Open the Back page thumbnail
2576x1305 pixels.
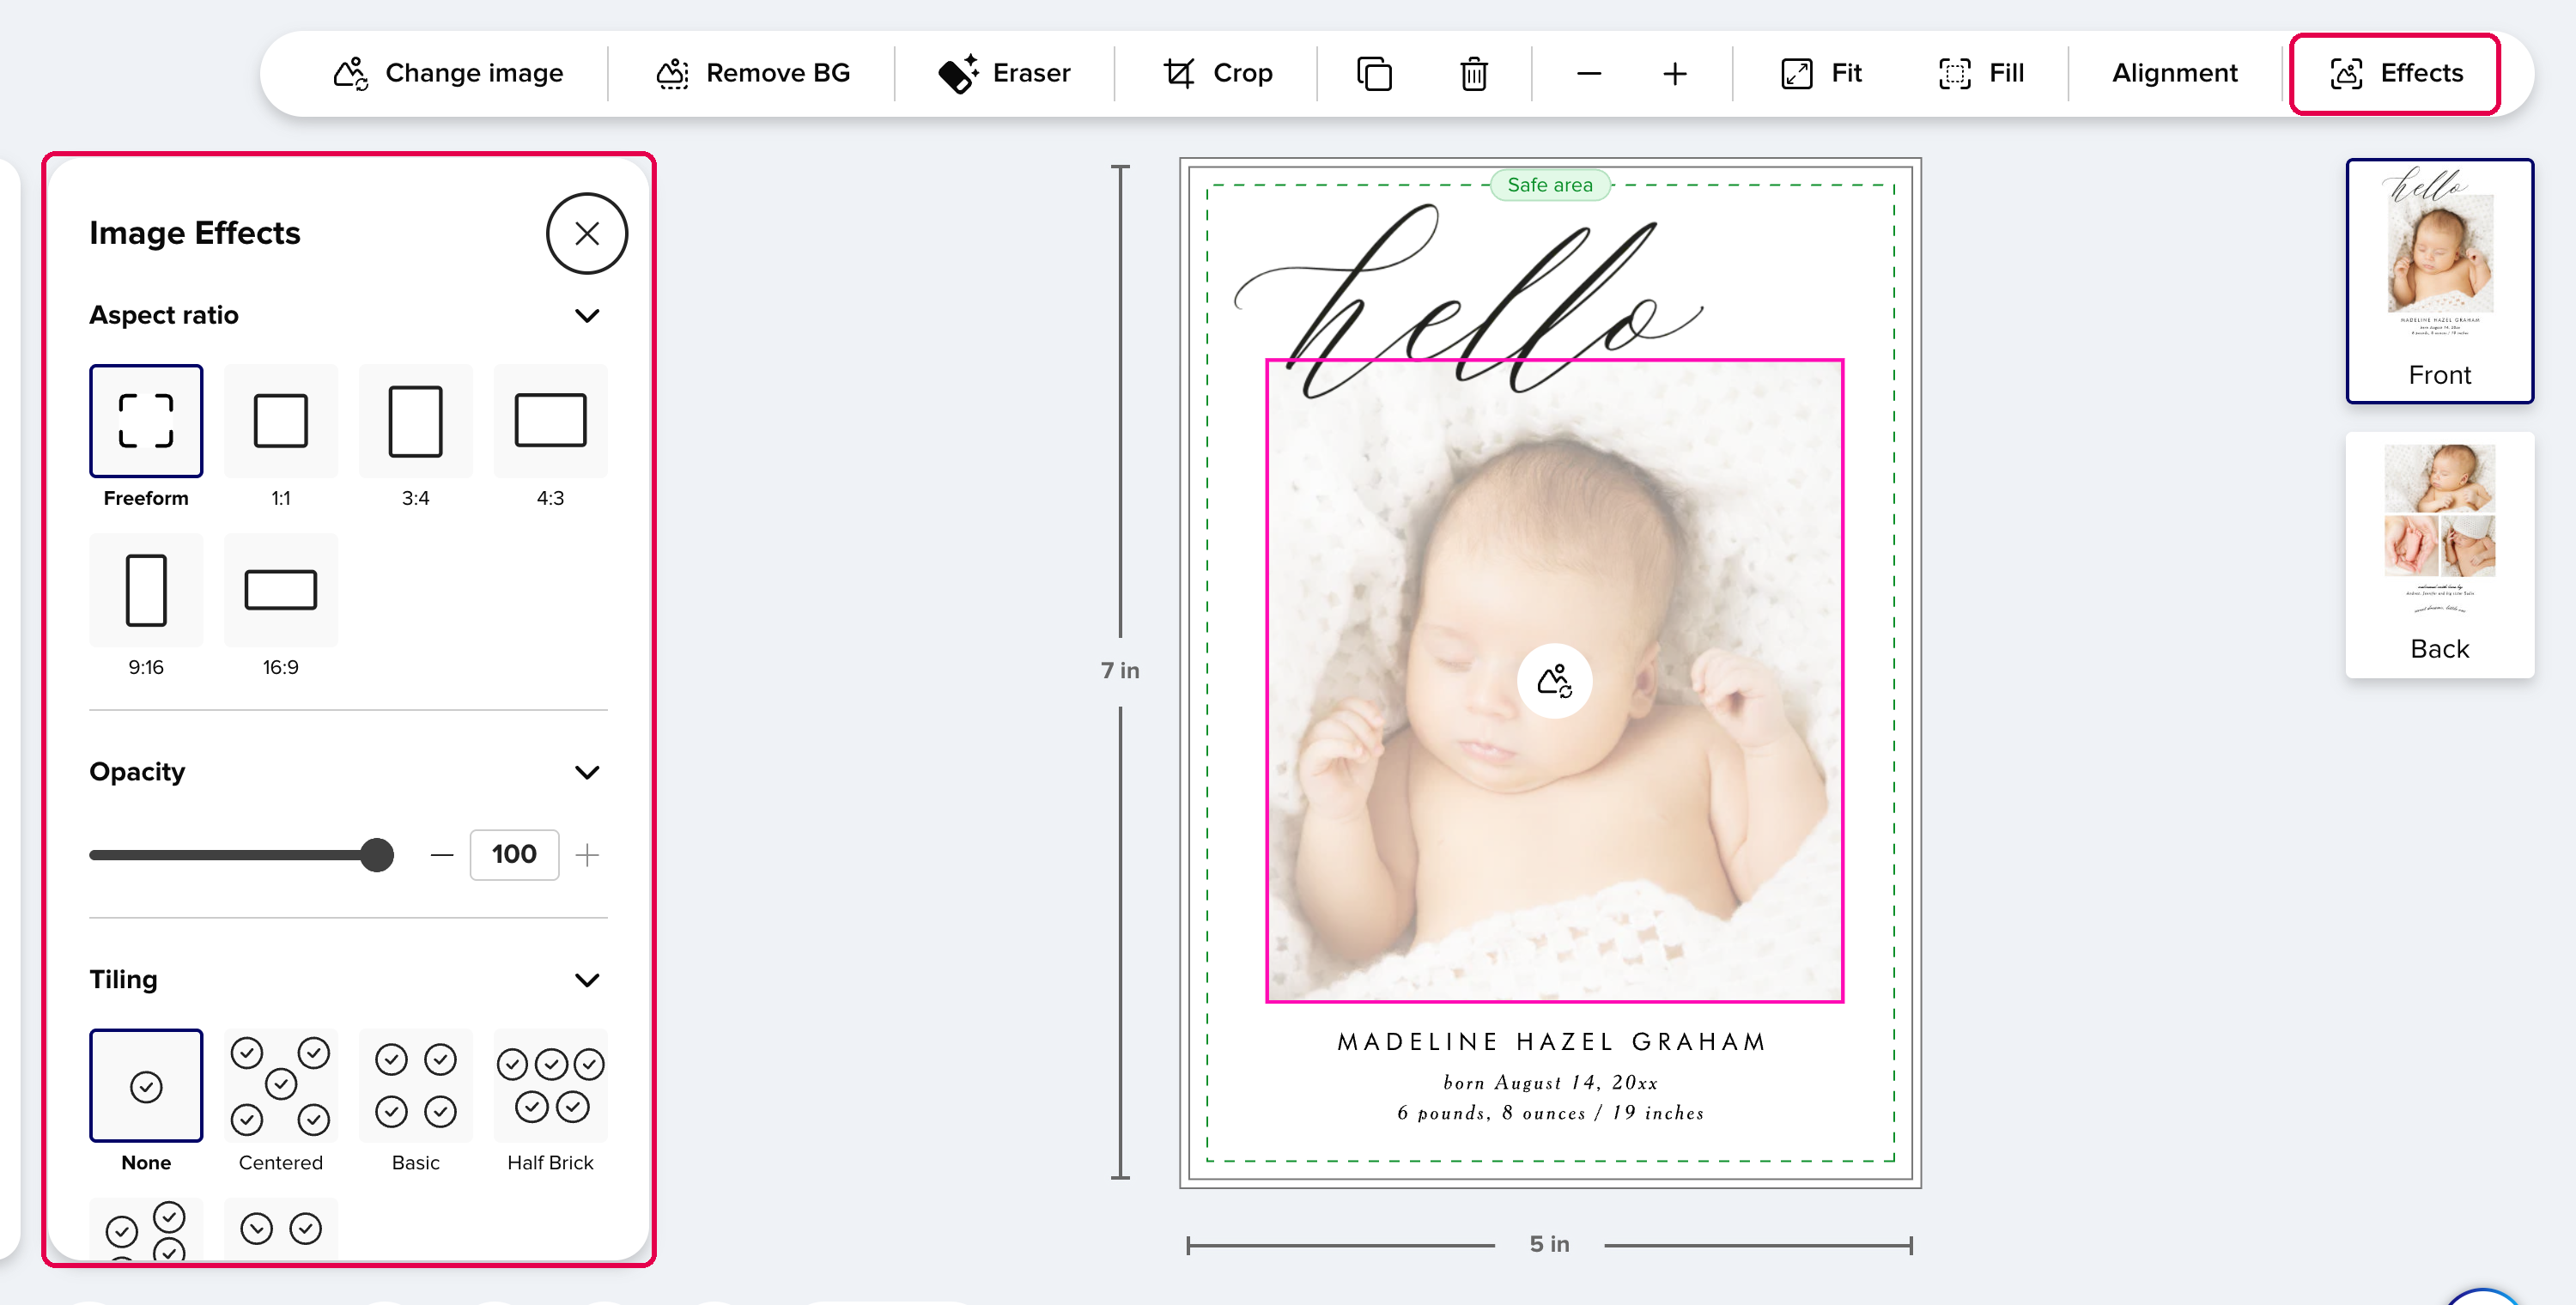tap(2439, 555)
